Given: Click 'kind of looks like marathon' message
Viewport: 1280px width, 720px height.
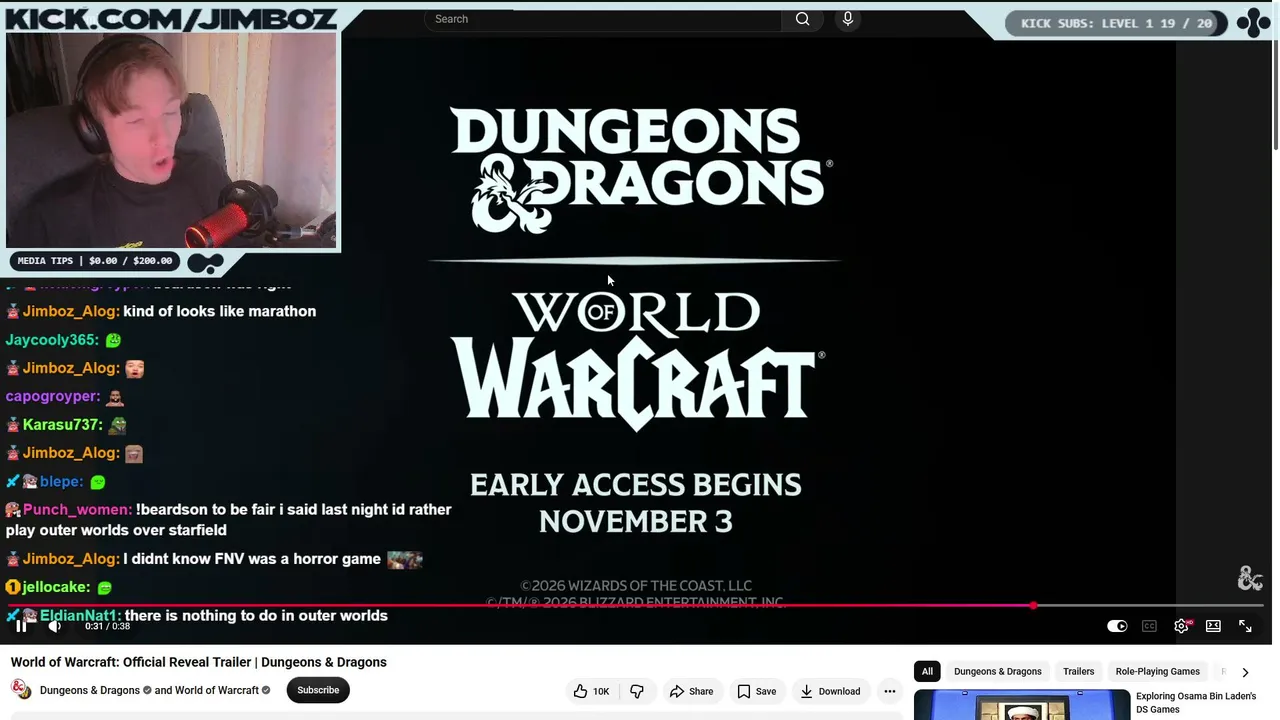Looking at the screenshot, I should click(x=219, y=311).
